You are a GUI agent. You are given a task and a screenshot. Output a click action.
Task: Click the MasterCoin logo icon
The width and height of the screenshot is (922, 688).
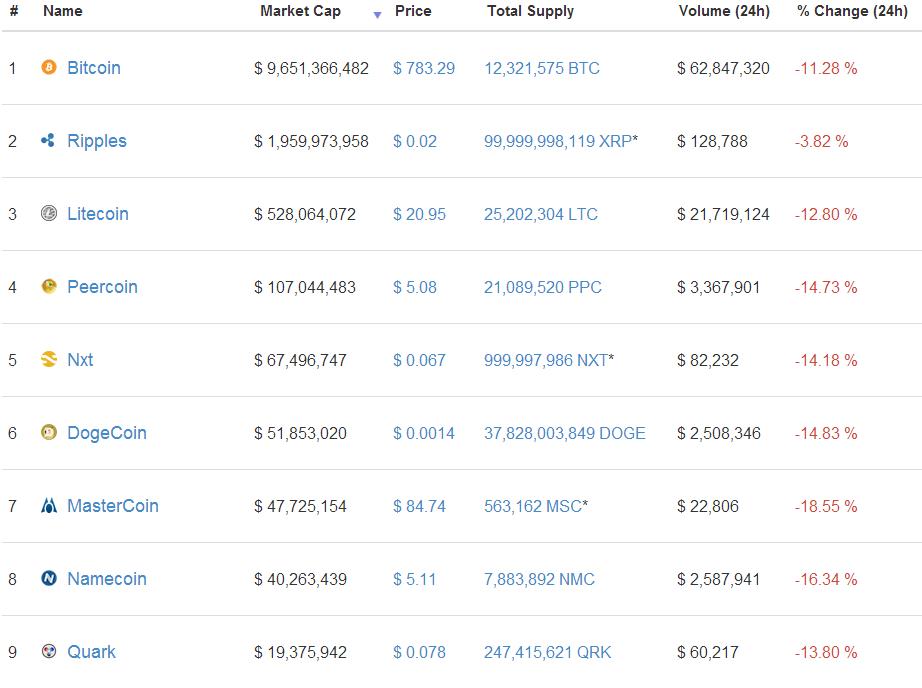[x=49, y=505]
